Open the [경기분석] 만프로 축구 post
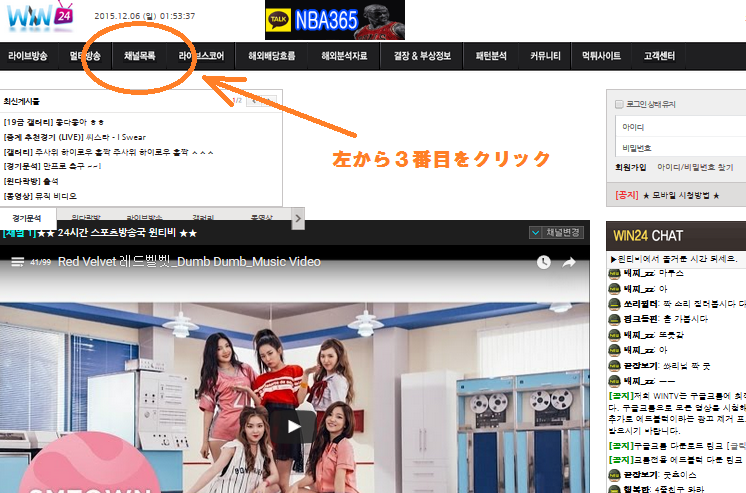The height and width of the screenshot is (493, 746). point(52,166)
